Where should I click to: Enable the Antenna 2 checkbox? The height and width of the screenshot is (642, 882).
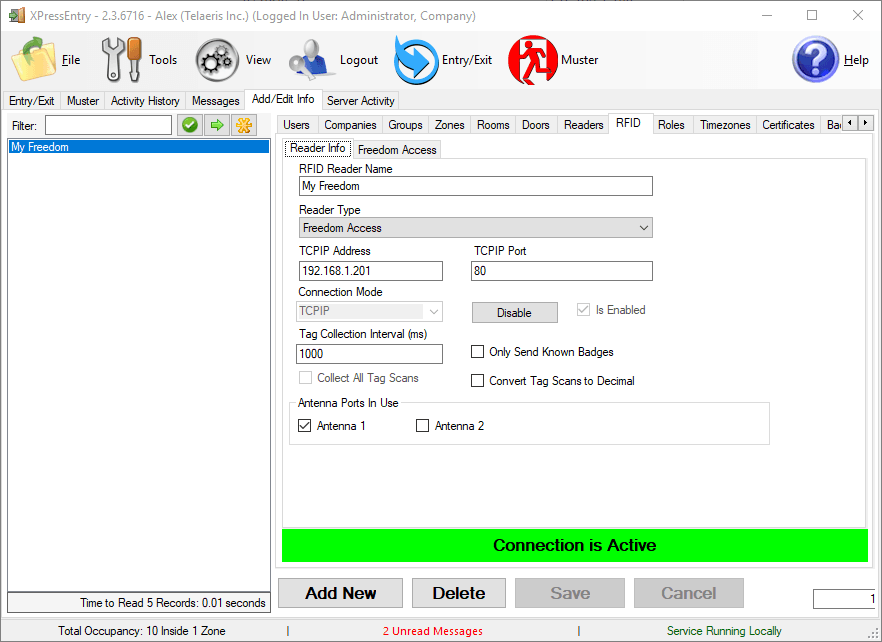pyautogui.click(x=422, y=425)
